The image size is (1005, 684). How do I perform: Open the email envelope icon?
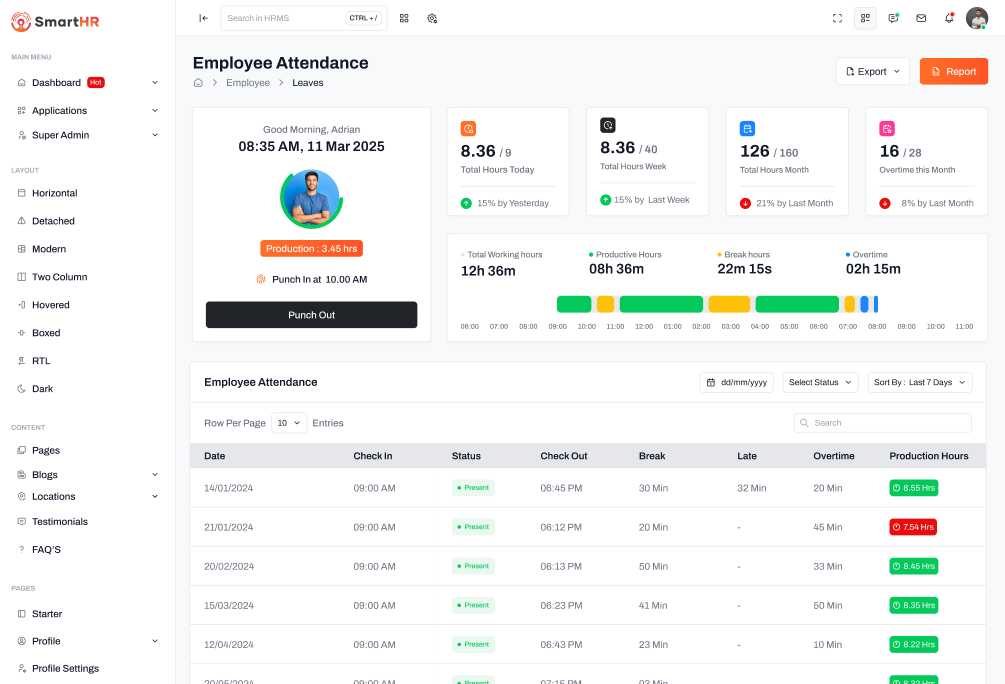coord(921,18)
